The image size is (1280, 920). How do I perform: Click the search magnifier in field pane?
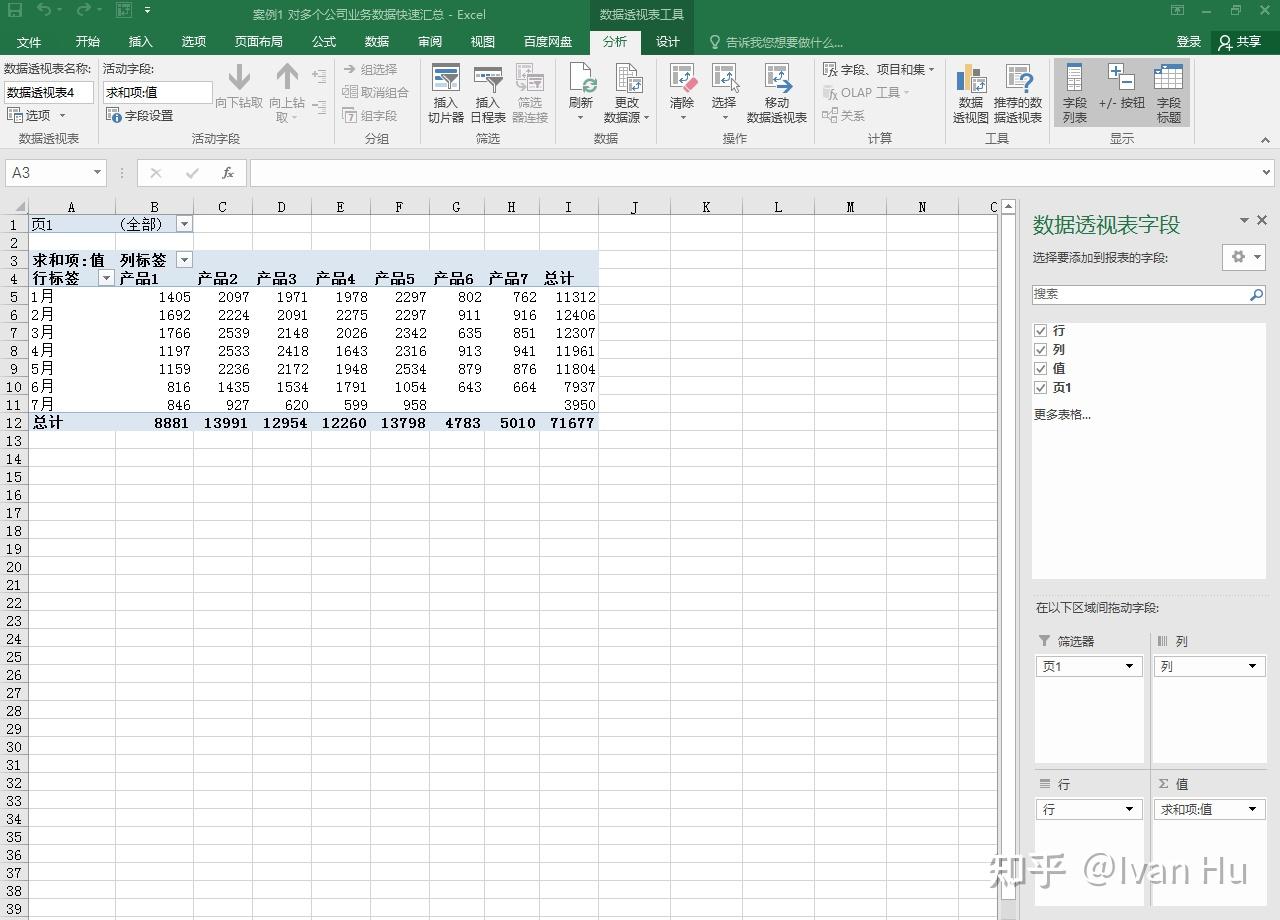coord(1256,295)
